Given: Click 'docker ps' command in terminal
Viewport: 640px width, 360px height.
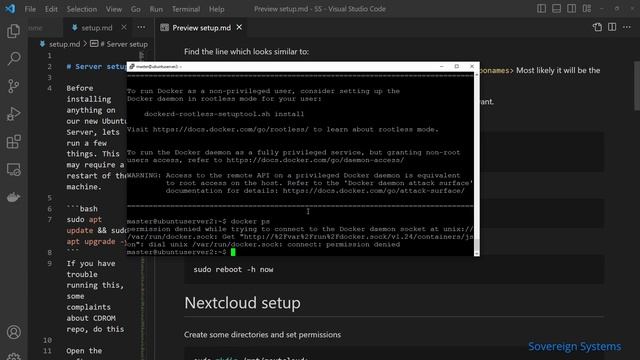Looking at the screenshot, I should click(x=250, y=221).
